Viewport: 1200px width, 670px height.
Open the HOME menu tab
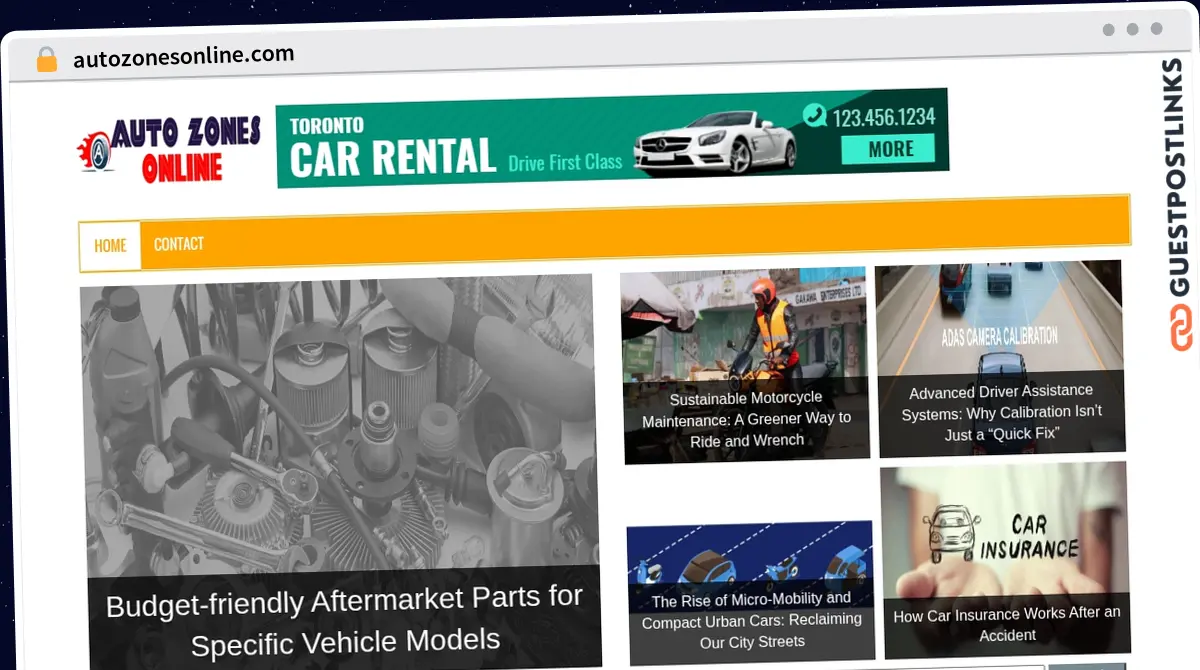[x=110, y=245]
